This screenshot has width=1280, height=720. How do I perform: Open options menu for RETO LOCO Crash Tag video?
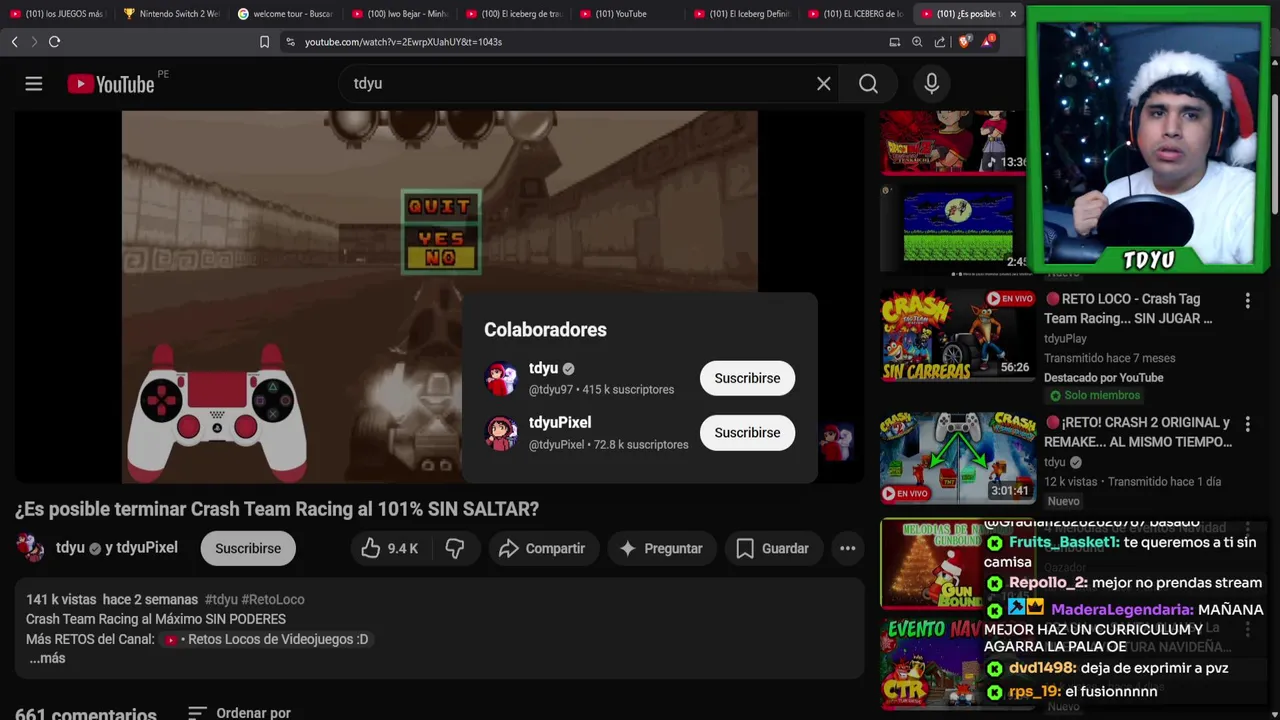point(1247,301)
